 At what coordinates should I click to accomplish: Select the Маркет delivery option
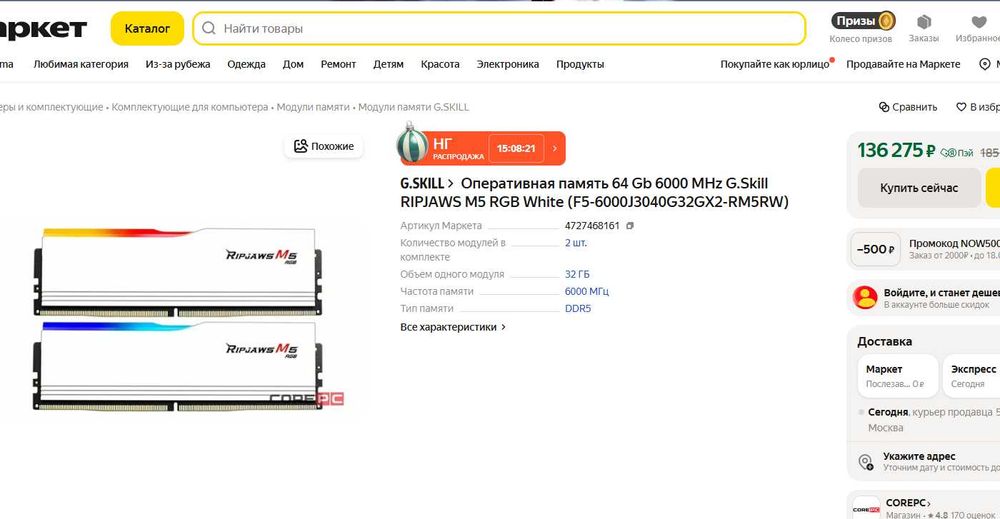click(x=898, y=376)
